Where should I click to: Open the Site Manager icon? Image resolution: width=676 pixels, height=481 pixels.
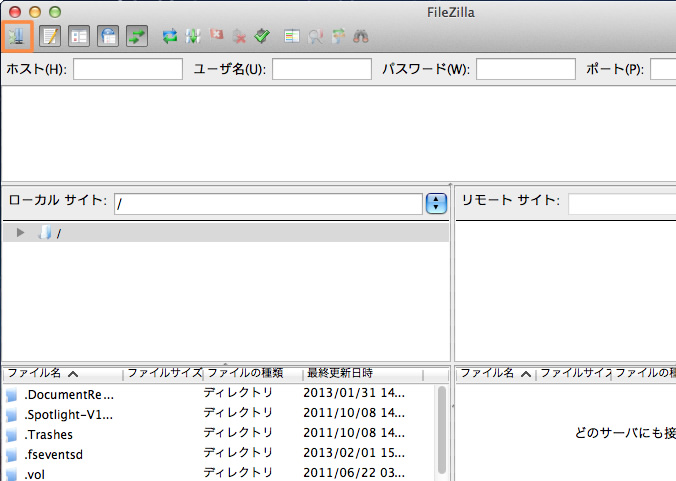pyautogui.click(x=18, y=36)
